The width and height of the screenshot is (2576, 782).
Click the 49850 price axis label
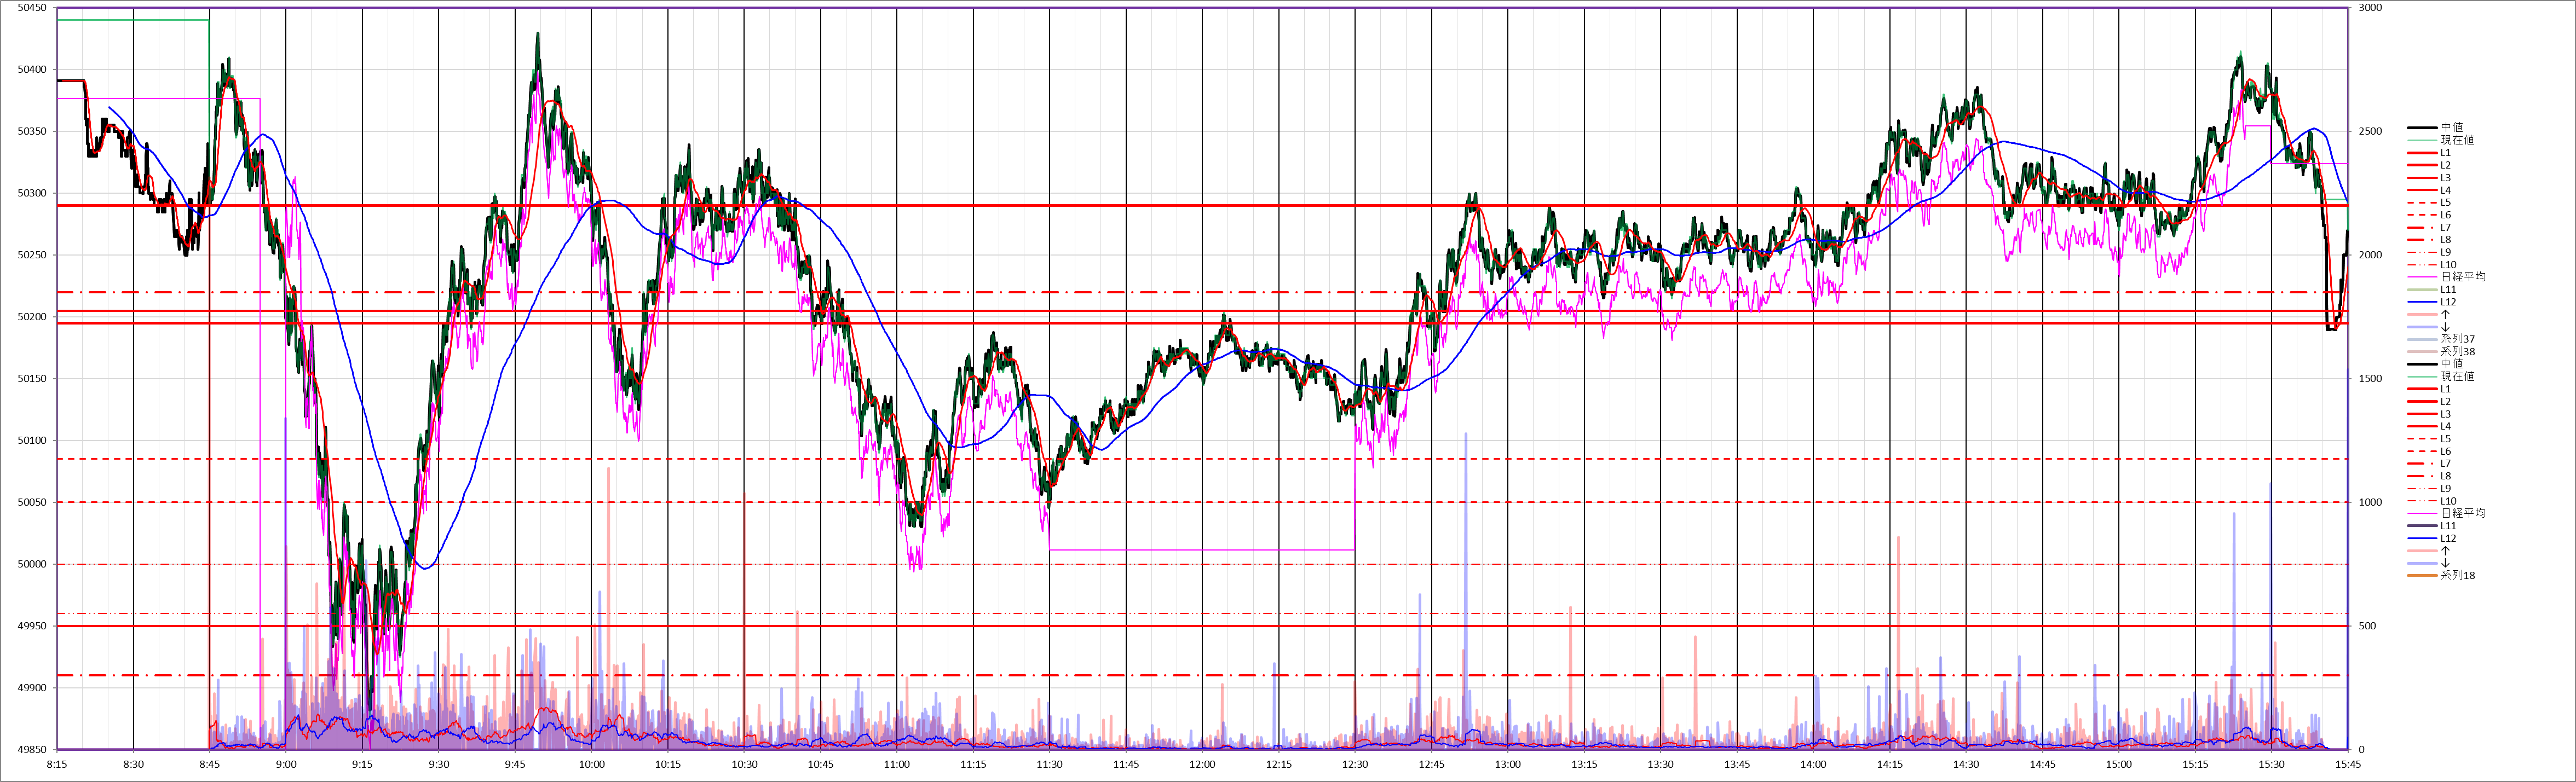pos(32,750)
